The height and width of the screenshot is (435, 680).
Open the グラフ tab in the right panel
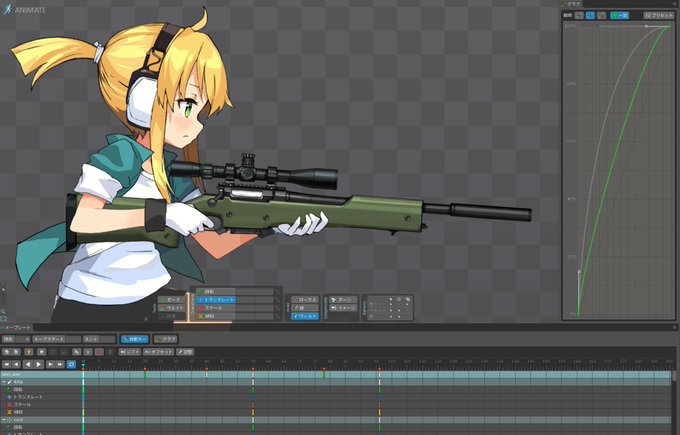click(x=574, y=4)
